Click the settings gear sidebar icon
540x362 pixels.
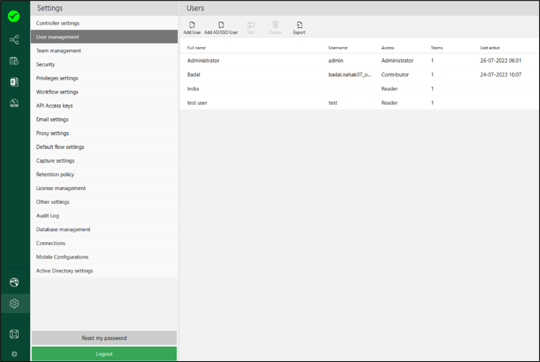click(14, 303)
